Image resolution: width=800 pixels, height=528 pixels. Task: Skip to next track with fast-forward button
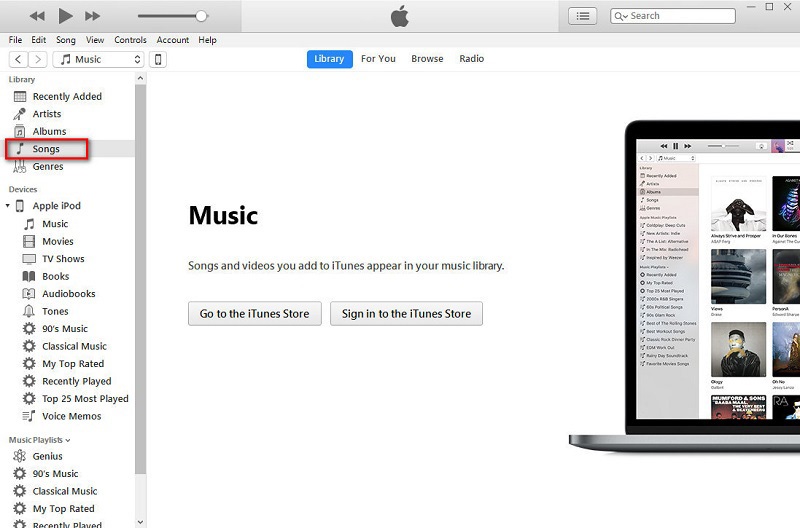click(92, 16)
